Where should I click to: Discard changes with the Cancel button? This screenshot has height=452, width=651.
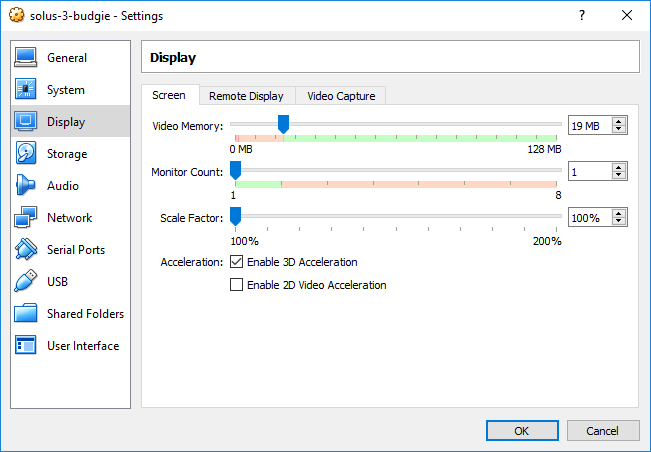tap(602, 431)
